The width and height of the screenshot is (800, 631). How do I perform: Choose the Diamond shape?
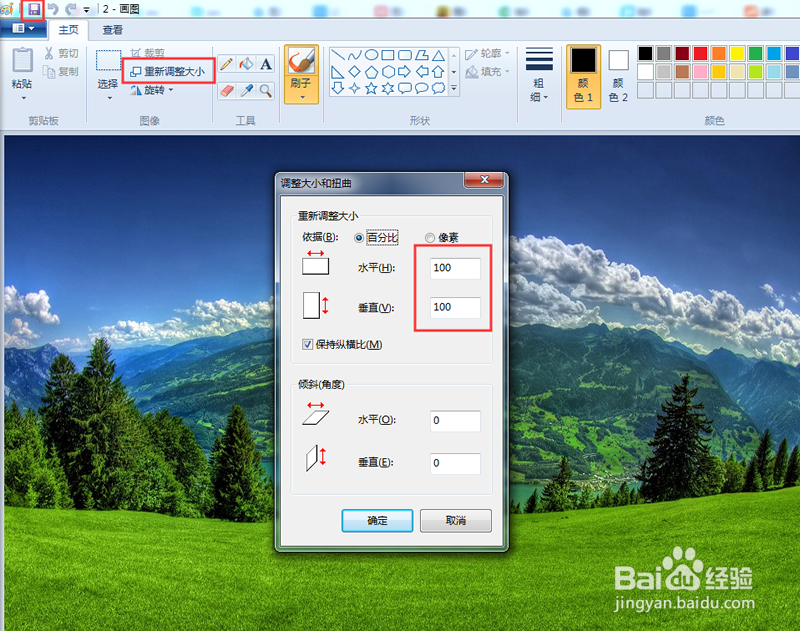coord(355,72)
